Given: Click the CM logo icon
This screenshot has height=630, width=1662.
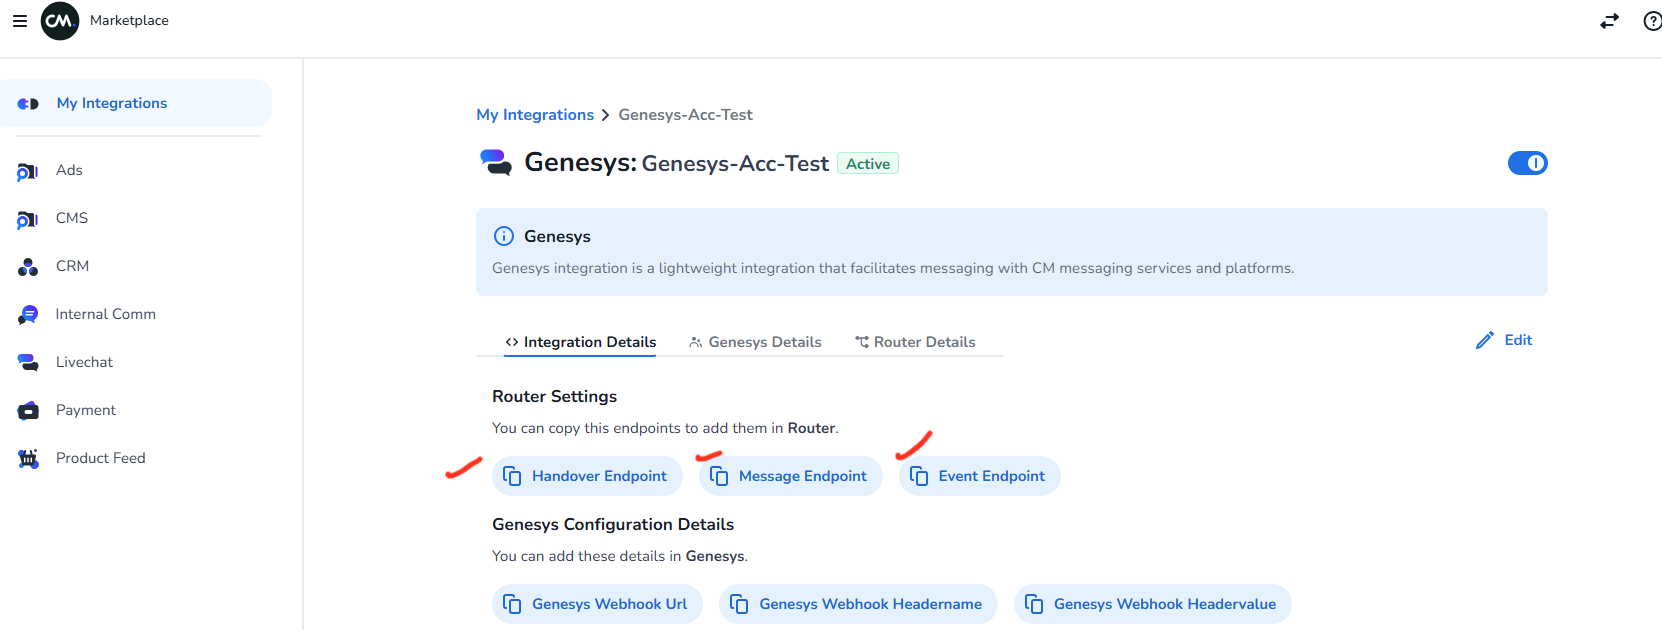Looking at the screenshot, I should [60, 21].
